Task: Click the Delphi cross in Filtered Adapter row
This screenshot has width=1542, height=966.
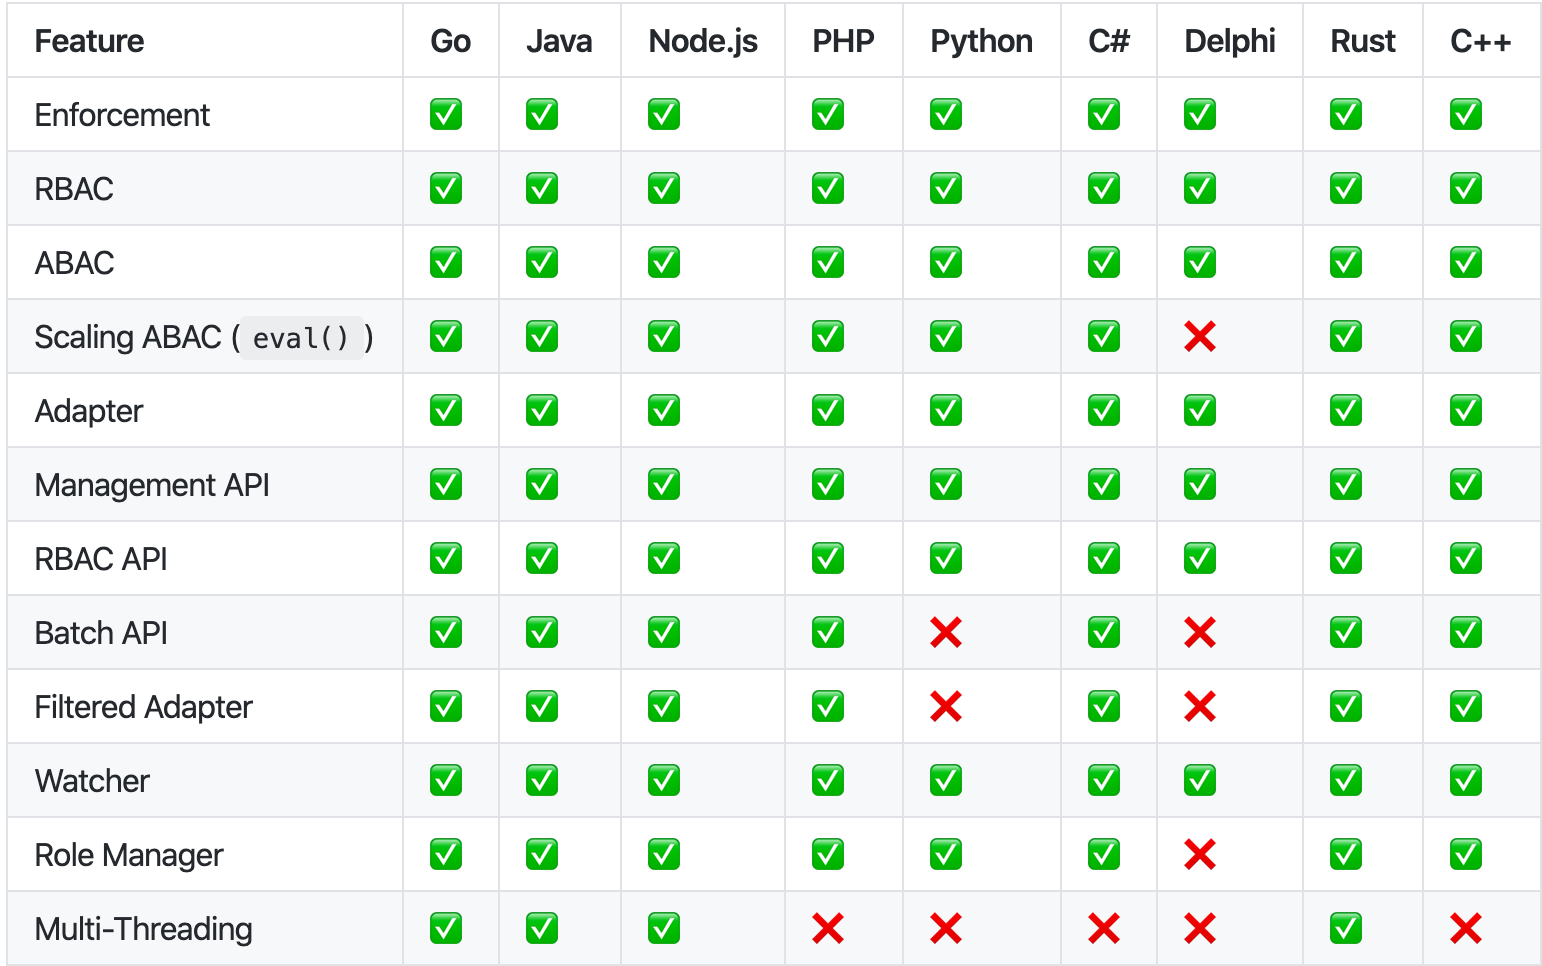Action: [1199, 707]
